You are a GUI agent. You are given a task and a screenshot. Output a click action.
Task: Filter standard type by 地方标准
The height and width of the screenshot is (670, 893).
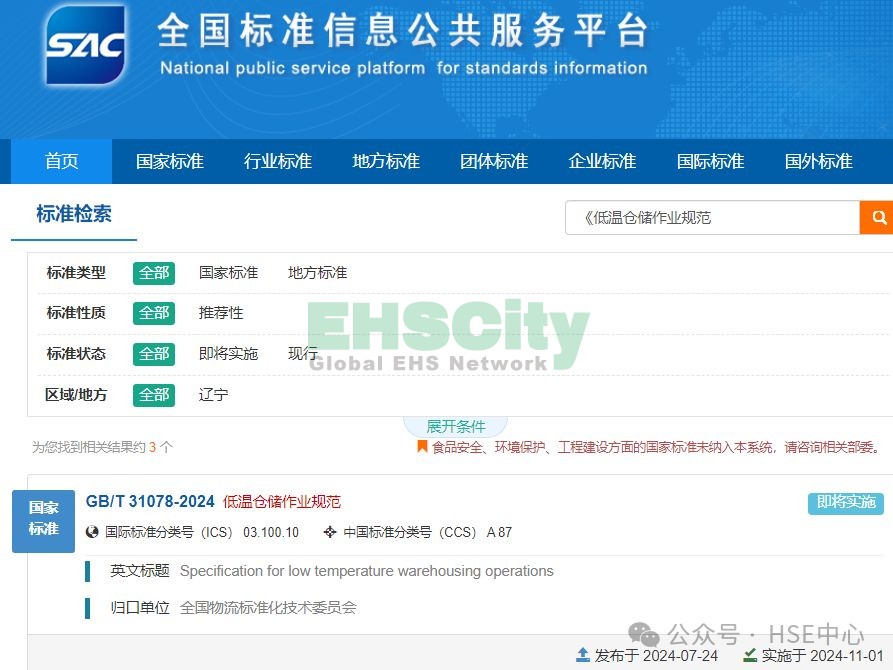tap(317, 273)
